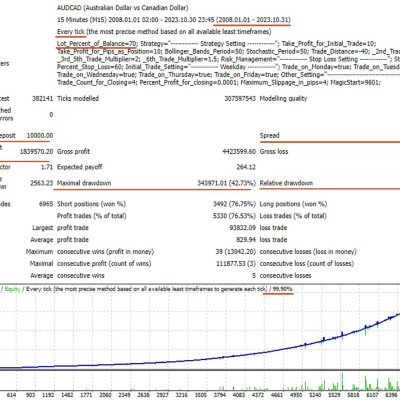Screen dimensions: 400x400
Task: Click the Maximal drawdown label
Action: click(x=84, y=183)
